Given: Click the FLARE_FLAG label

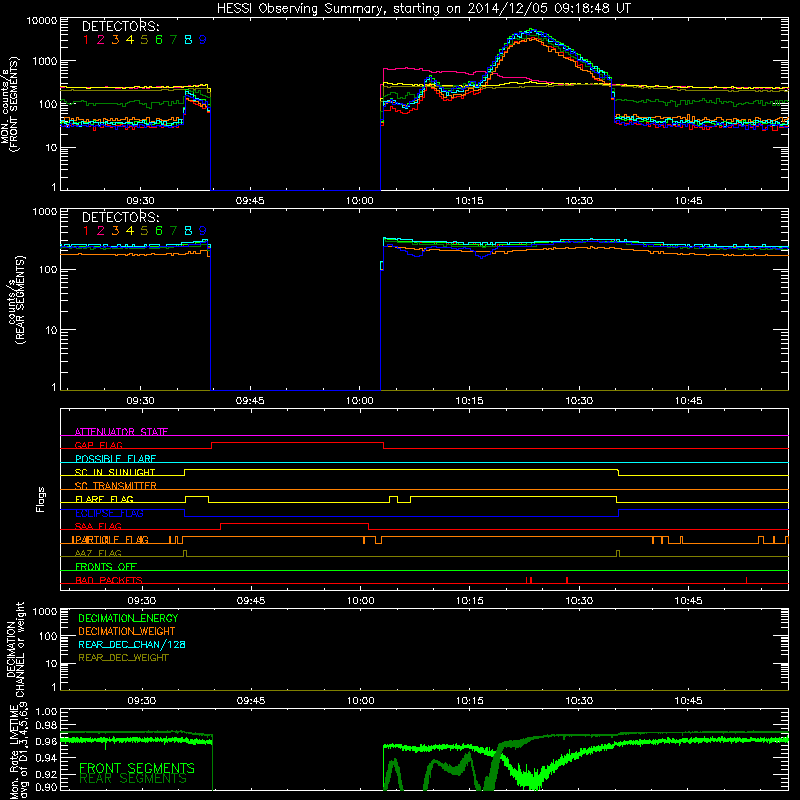Looking at the screenshot, I should point(104,499).
